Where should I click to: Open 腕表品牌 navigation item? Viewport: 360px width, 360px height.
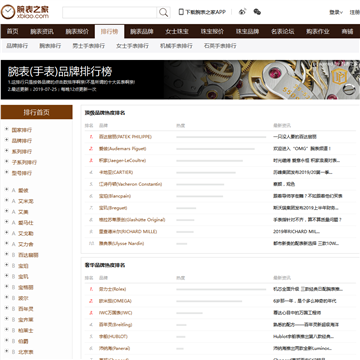click(x=142, y=32)
